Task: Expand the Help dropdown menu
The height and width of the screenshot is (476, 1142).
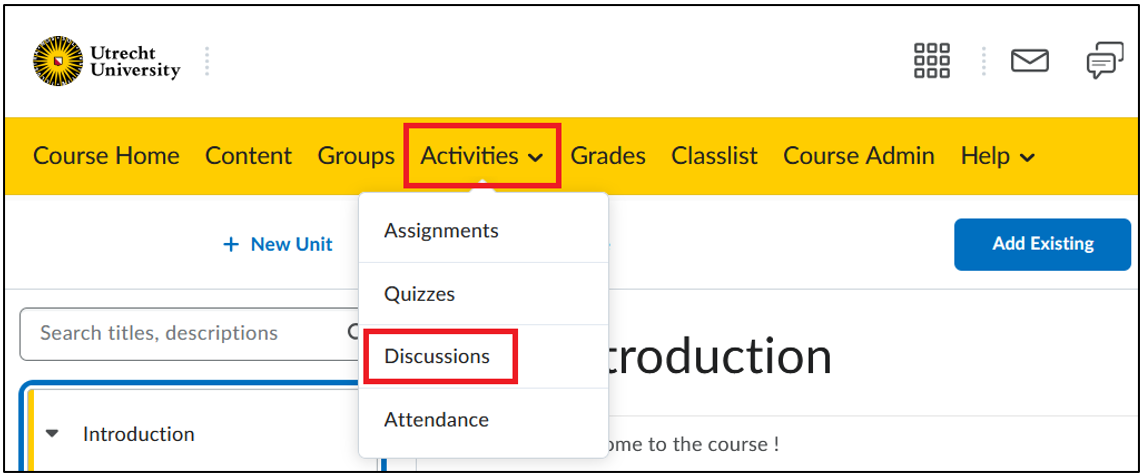Action: (998, 156)
